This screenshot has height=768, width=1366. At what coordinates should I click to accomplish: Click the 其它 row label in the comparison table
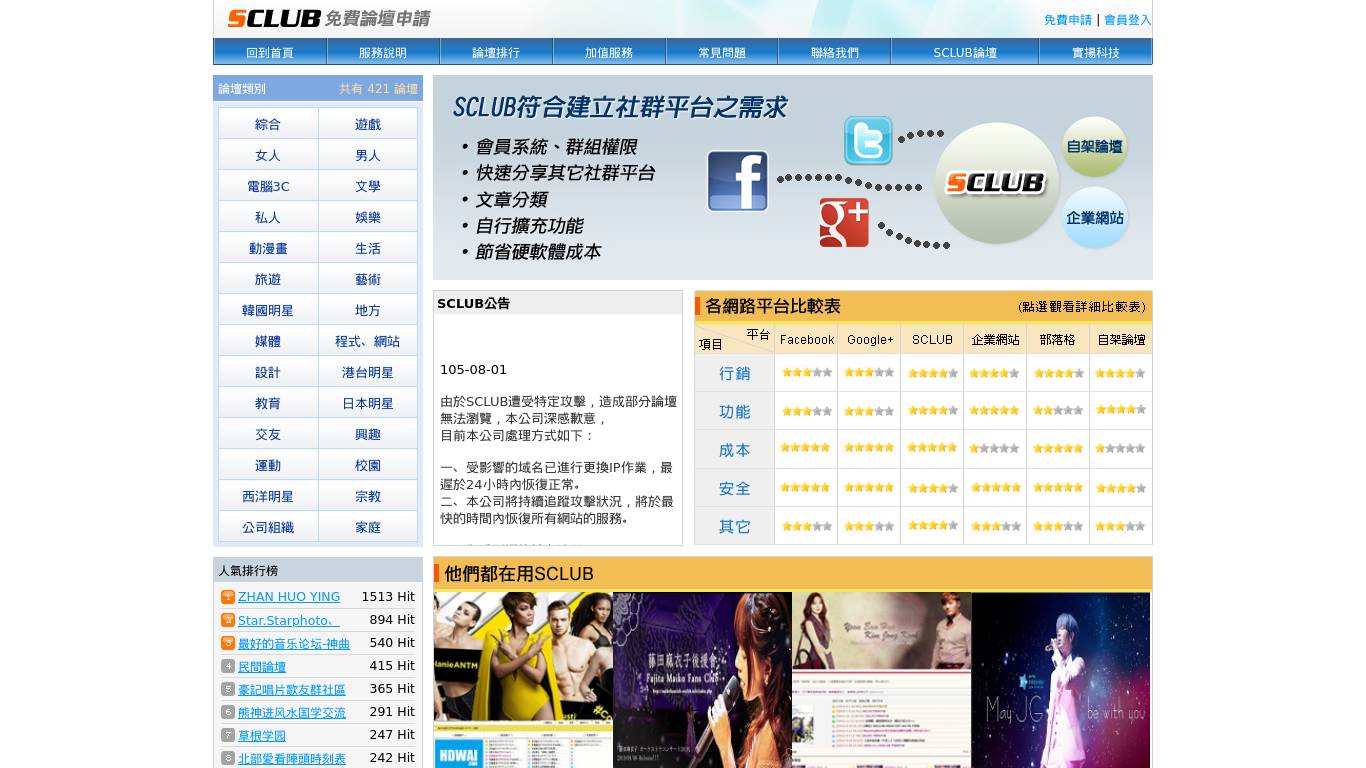tap(735, 526)
